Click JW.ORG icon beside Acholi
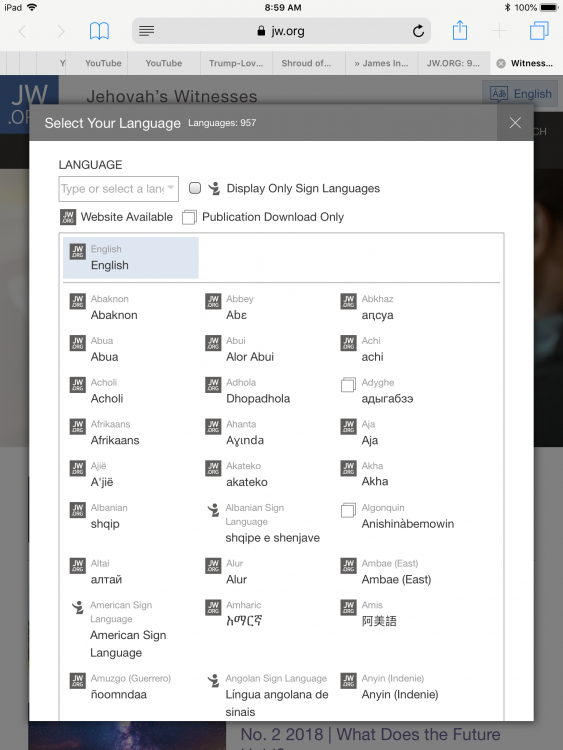 77,385
